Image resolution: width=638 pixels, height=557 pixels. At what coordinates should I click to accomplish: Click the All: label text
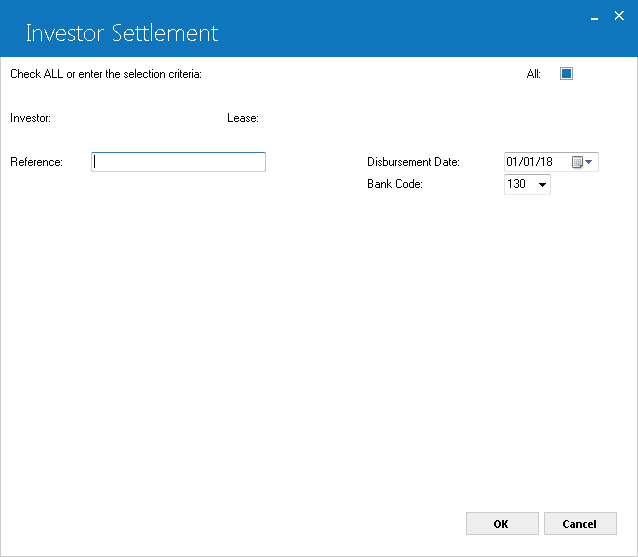pos(533,74)
